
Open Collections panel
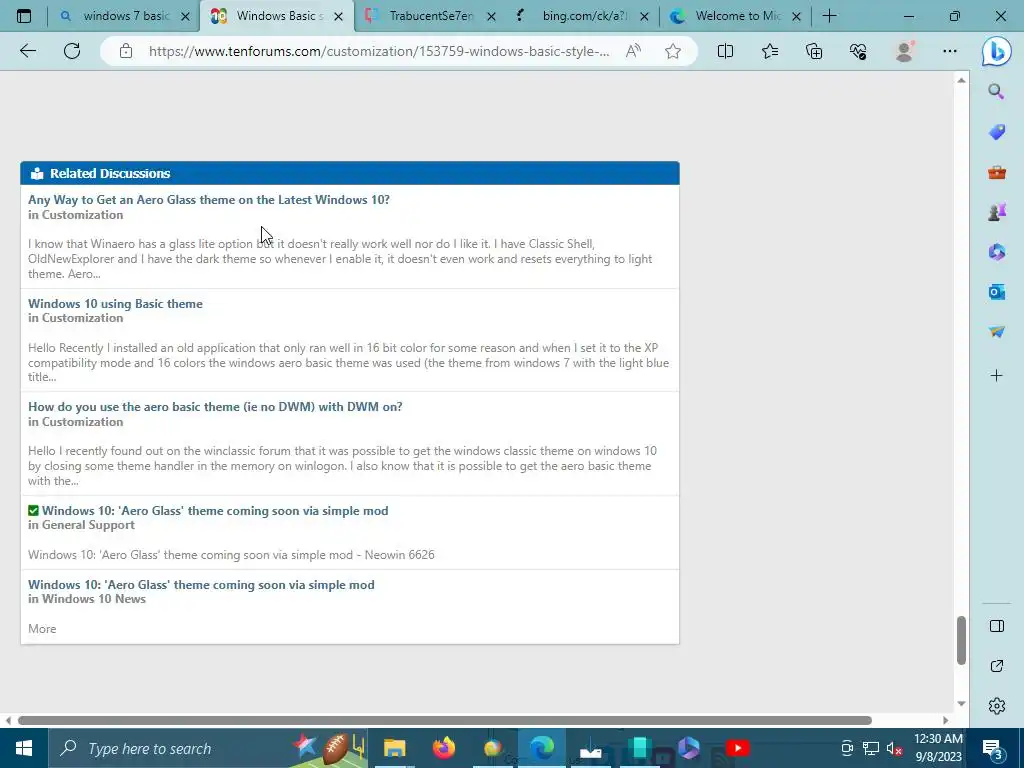point(814,51)
